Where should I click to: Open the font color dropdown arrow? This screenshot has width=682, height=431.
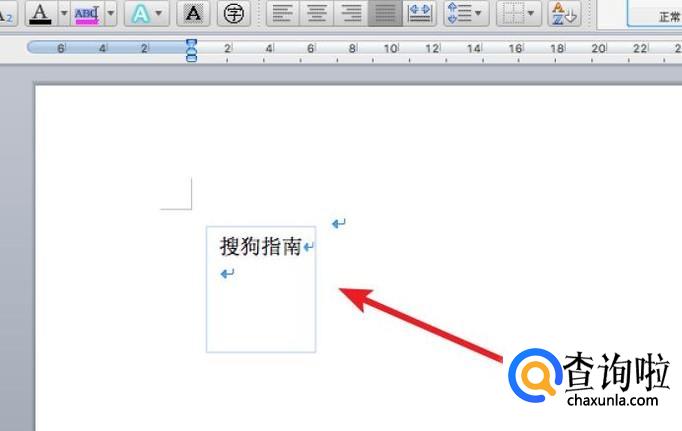click(x=64, y=13)
